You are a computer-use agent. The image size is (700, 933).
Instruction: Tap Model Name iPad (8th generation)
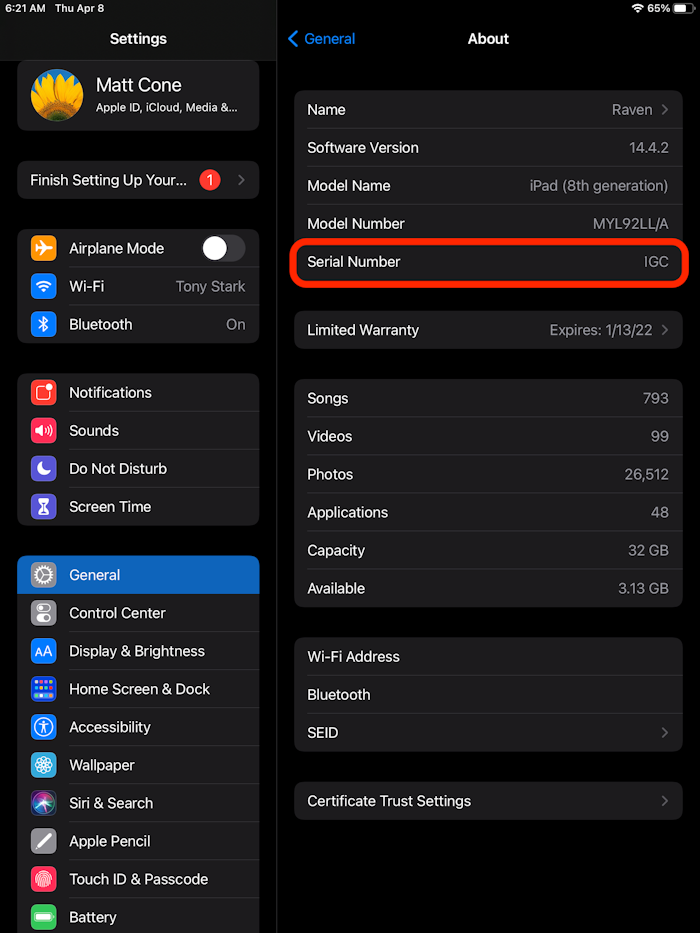click(x=599, y=186)
